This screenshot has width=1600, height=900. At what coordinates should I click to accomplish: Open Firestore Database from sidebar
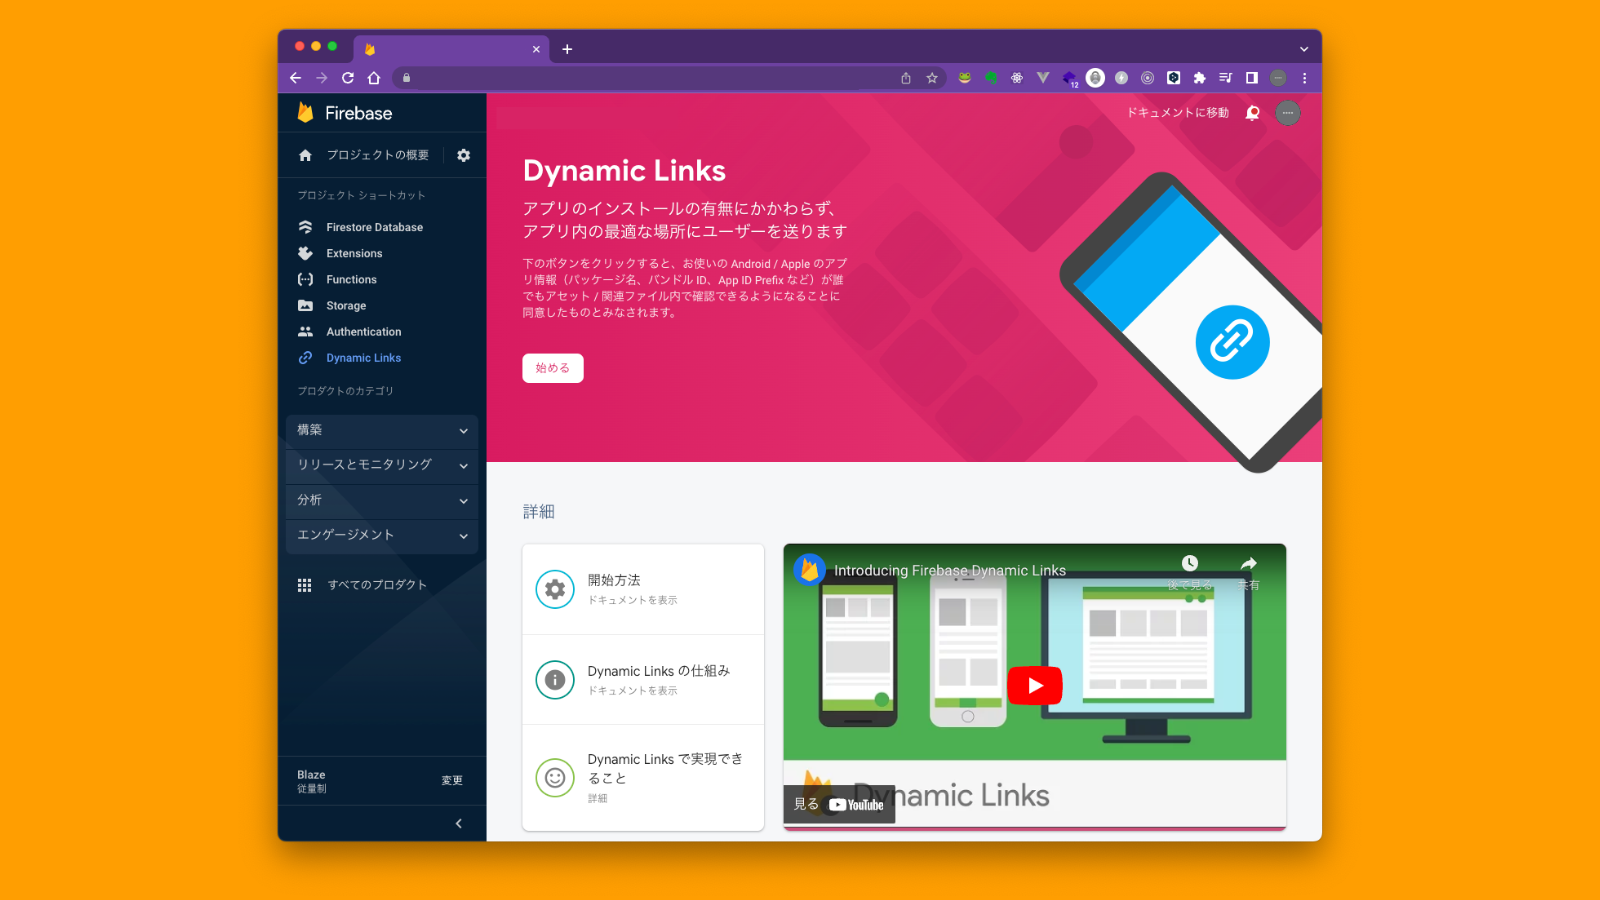[374, 227]
